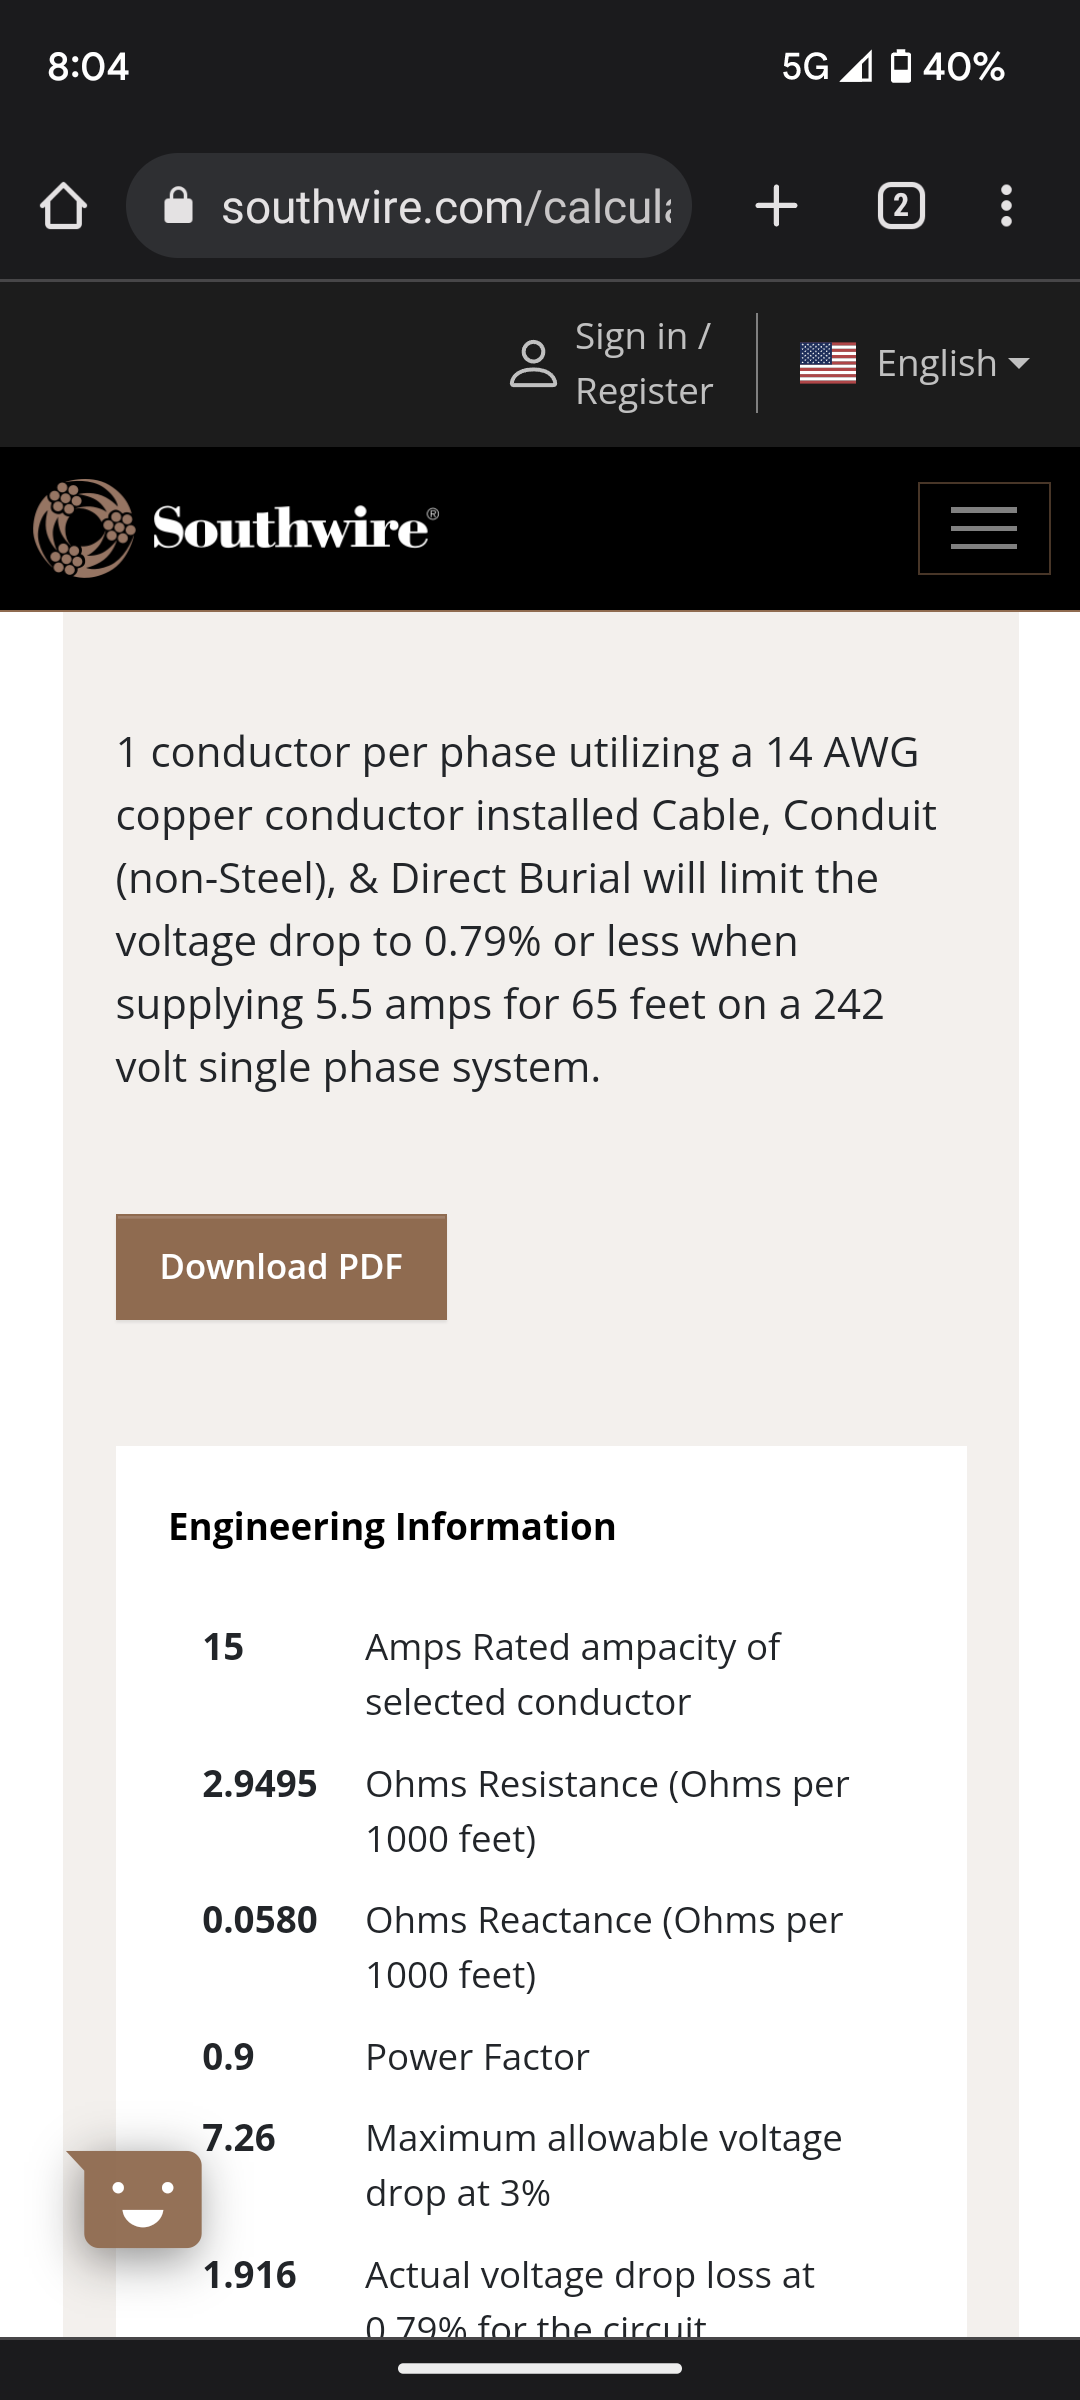The height and width of the screenshot is (2400, 1080).
Task: Click the US flag language selector
Action: point(828,363)
